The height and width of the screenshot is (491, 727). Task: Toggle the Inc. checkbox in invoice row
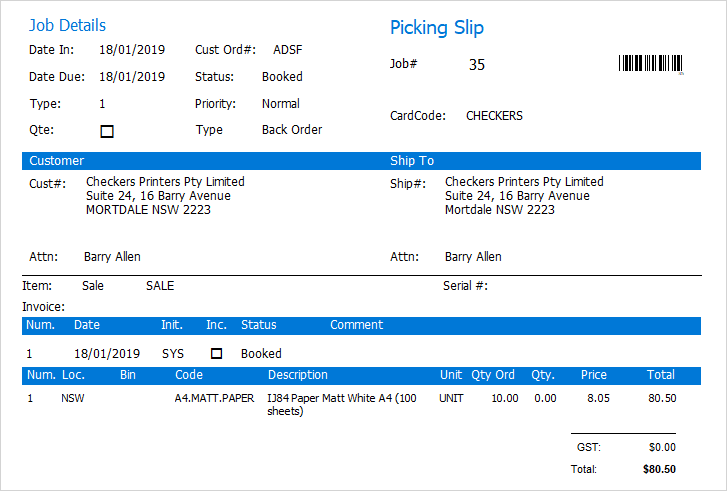click(x=216, y=354)
